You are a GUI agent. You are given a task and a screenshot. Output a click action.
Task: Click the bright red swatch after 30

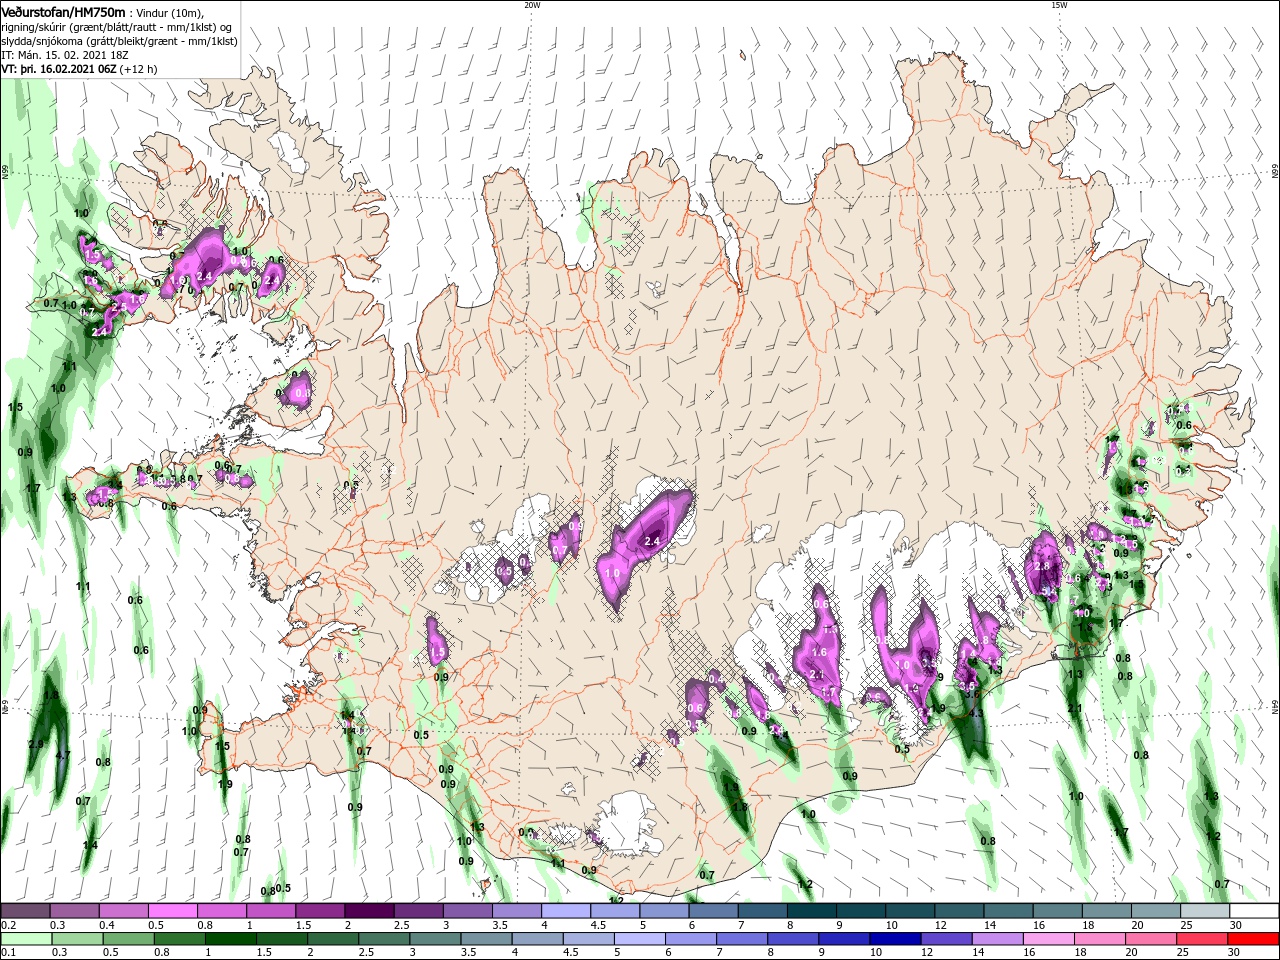coord(1253,939)
